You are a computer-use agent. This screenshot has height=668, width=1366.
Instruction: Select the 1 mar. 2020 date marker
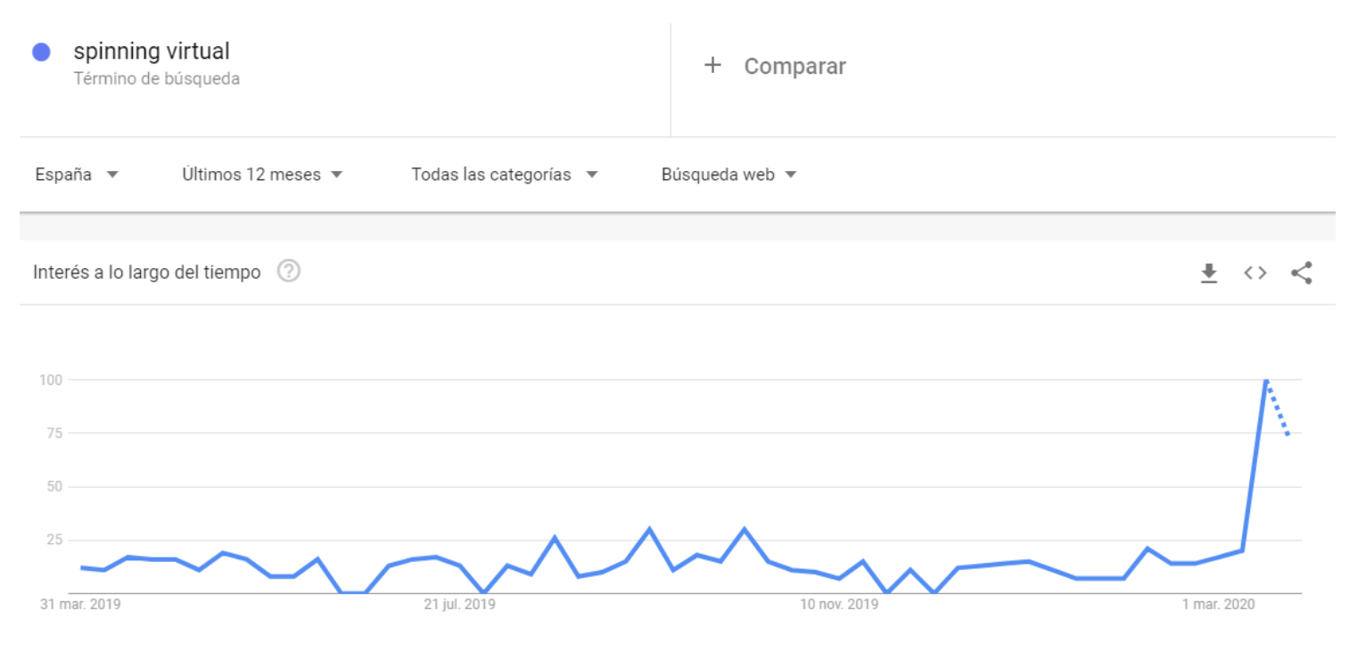pyautogui.click(x=1219, y=605)
